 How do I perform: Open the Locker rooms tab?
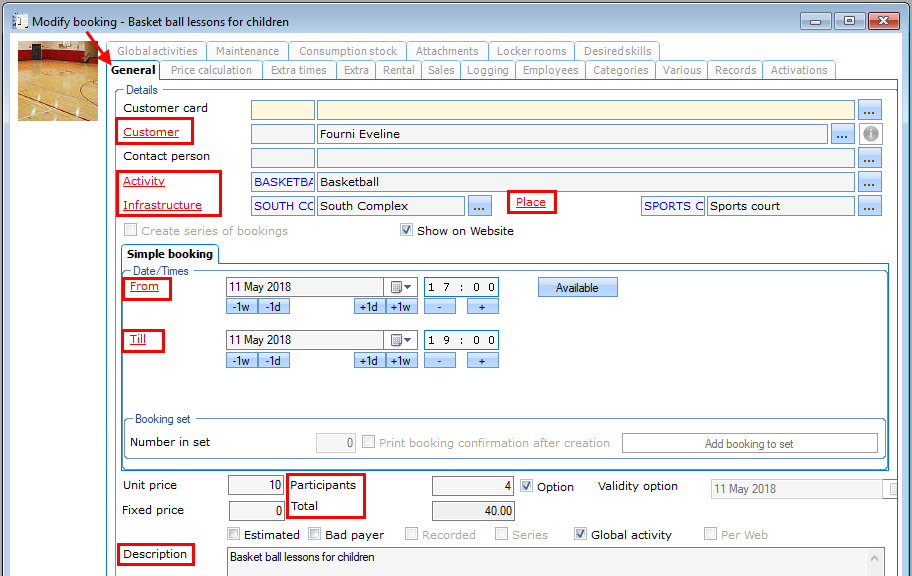pos(532,51)
